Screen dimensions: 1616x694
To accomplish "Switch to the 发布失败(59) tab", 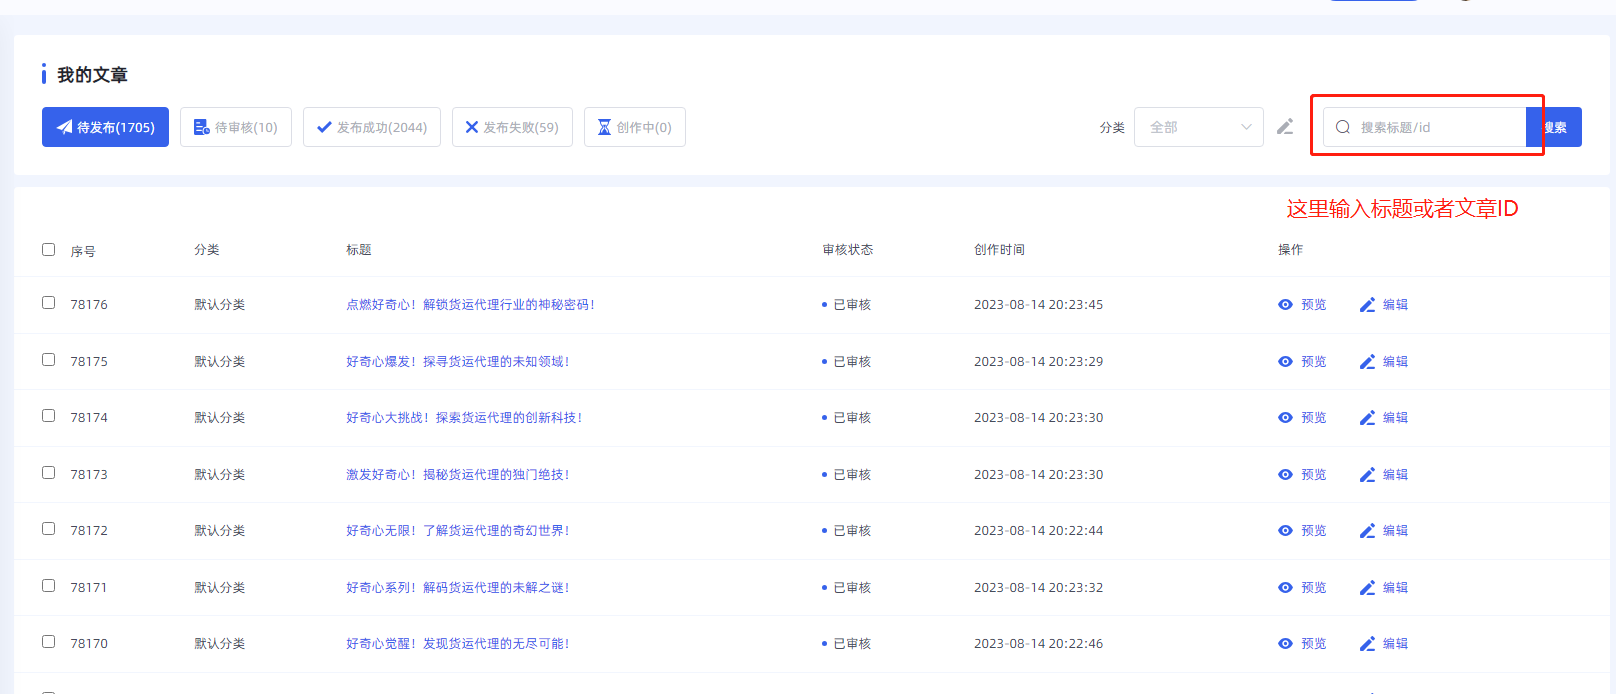I will pyautogui.click(x=512, y=127).
